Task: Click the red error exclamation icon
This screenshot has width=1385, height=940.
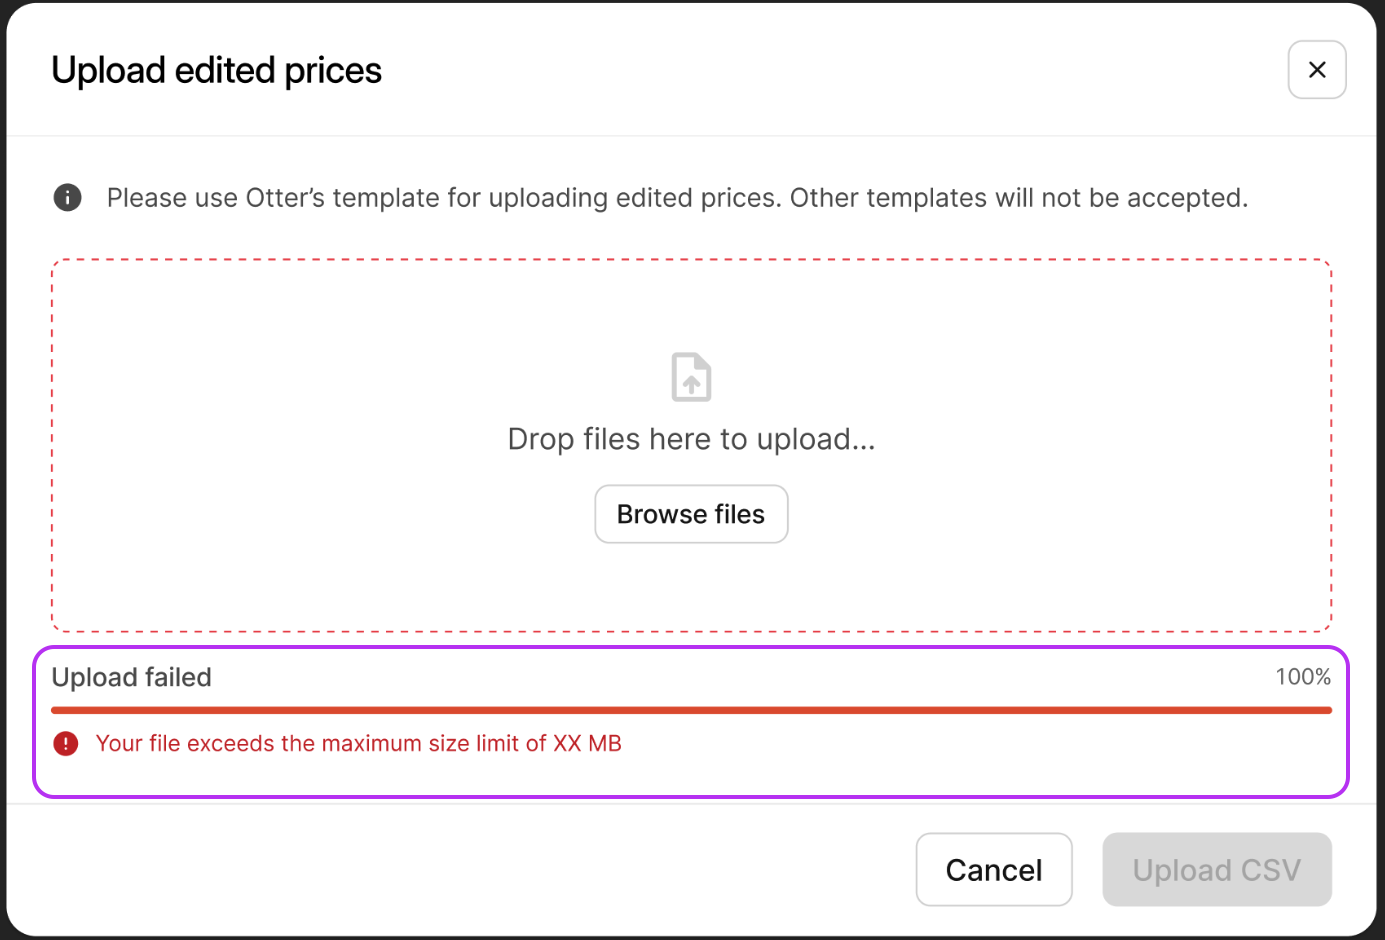Action: pos(66,743)
